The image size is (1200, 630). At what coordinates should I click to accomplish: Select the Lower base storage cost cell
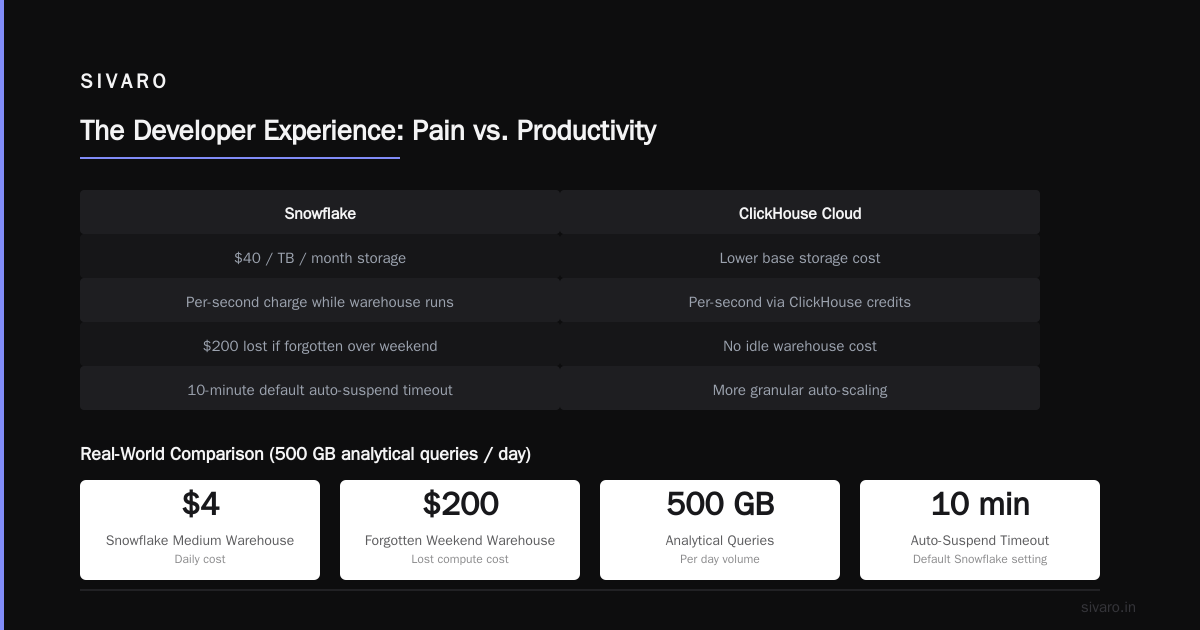pyautogui.click(x=800, y=258)
